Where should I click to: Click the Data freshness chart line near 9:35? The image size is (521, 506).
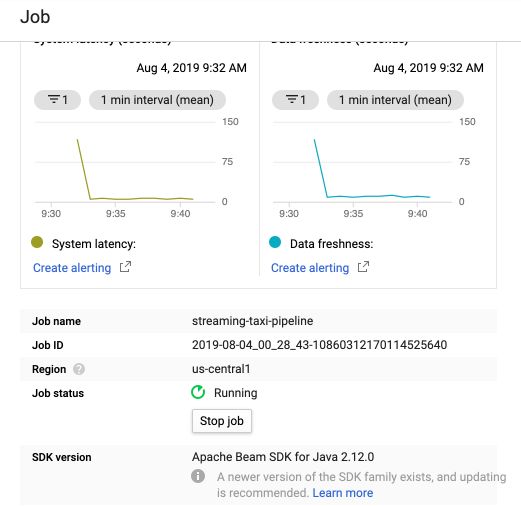[353, 197]
